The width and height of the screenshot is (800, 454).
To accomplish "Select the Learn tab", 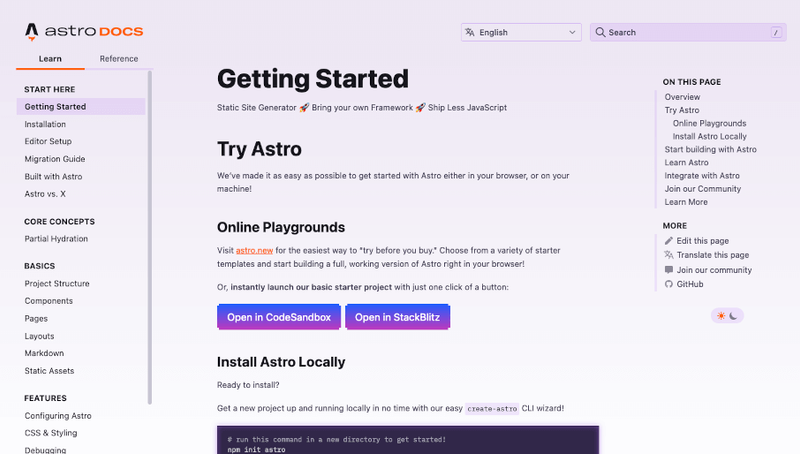I will point(50,59).
